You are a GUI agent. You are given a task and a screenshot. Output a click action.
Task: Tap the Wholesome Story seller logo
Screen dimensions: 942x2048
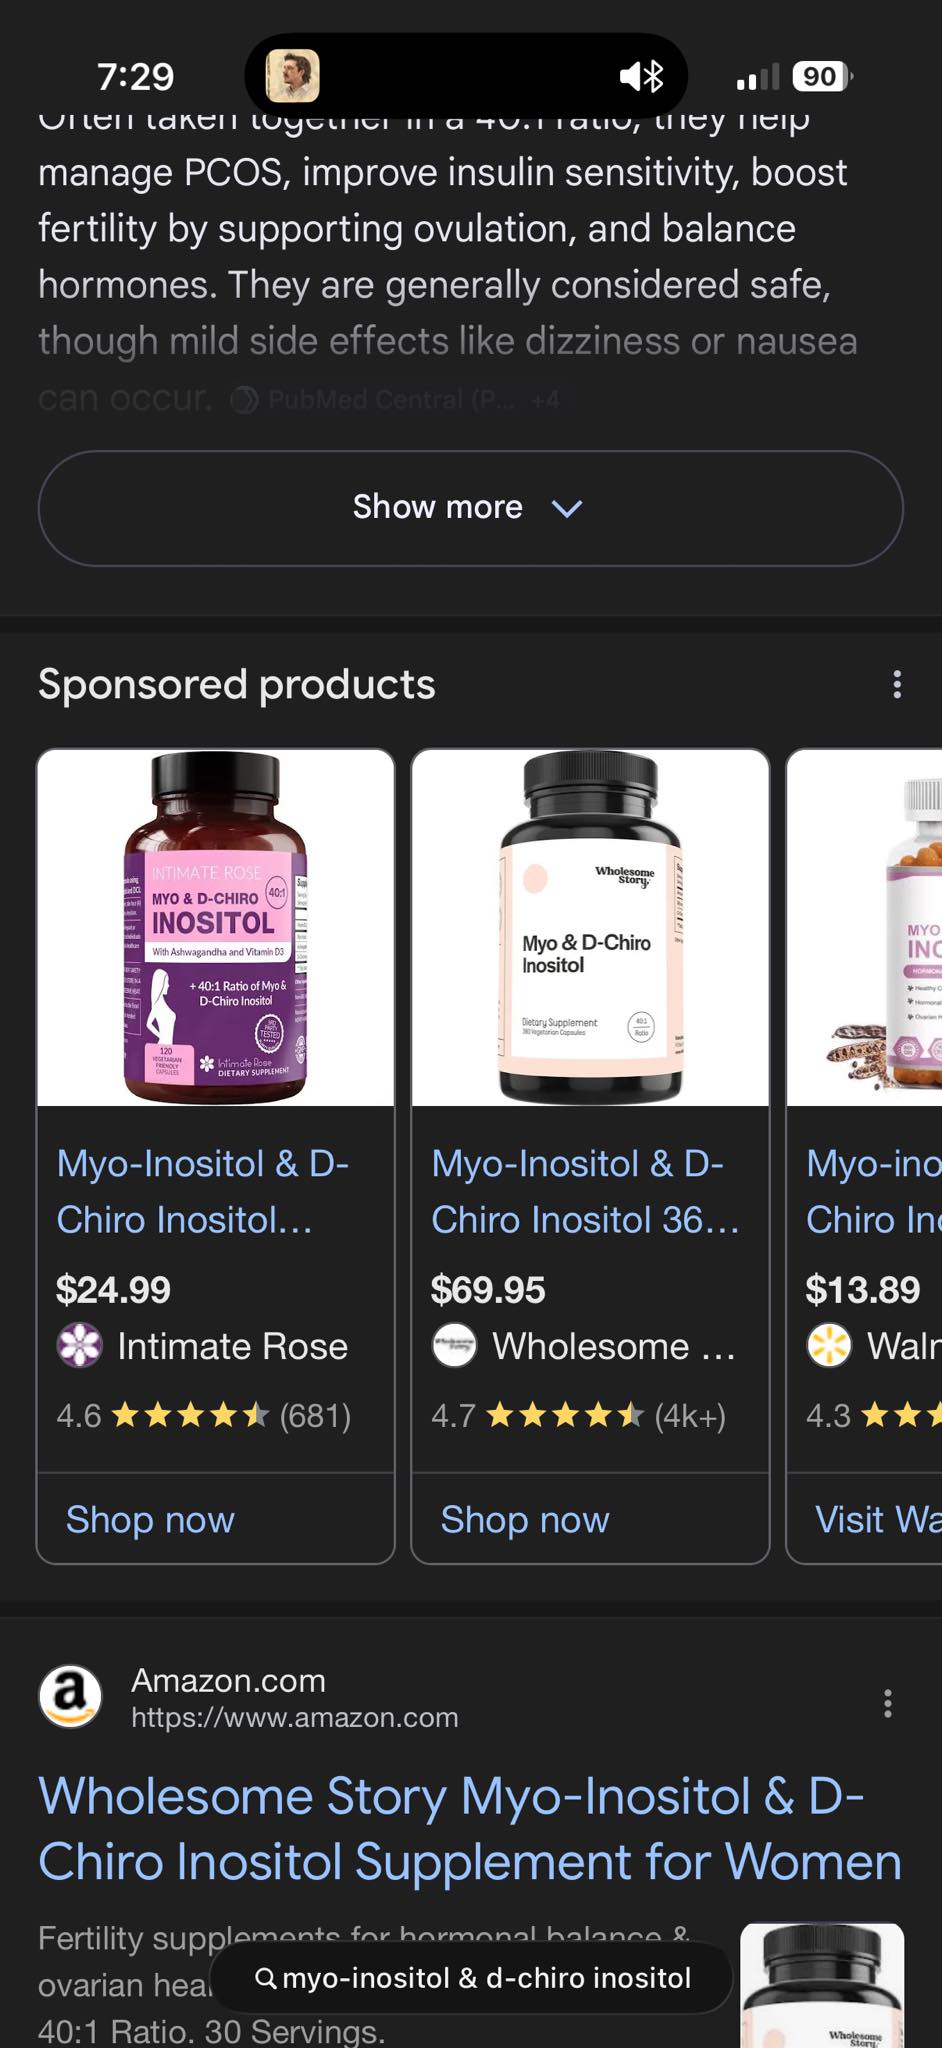tap(454, 1345)
